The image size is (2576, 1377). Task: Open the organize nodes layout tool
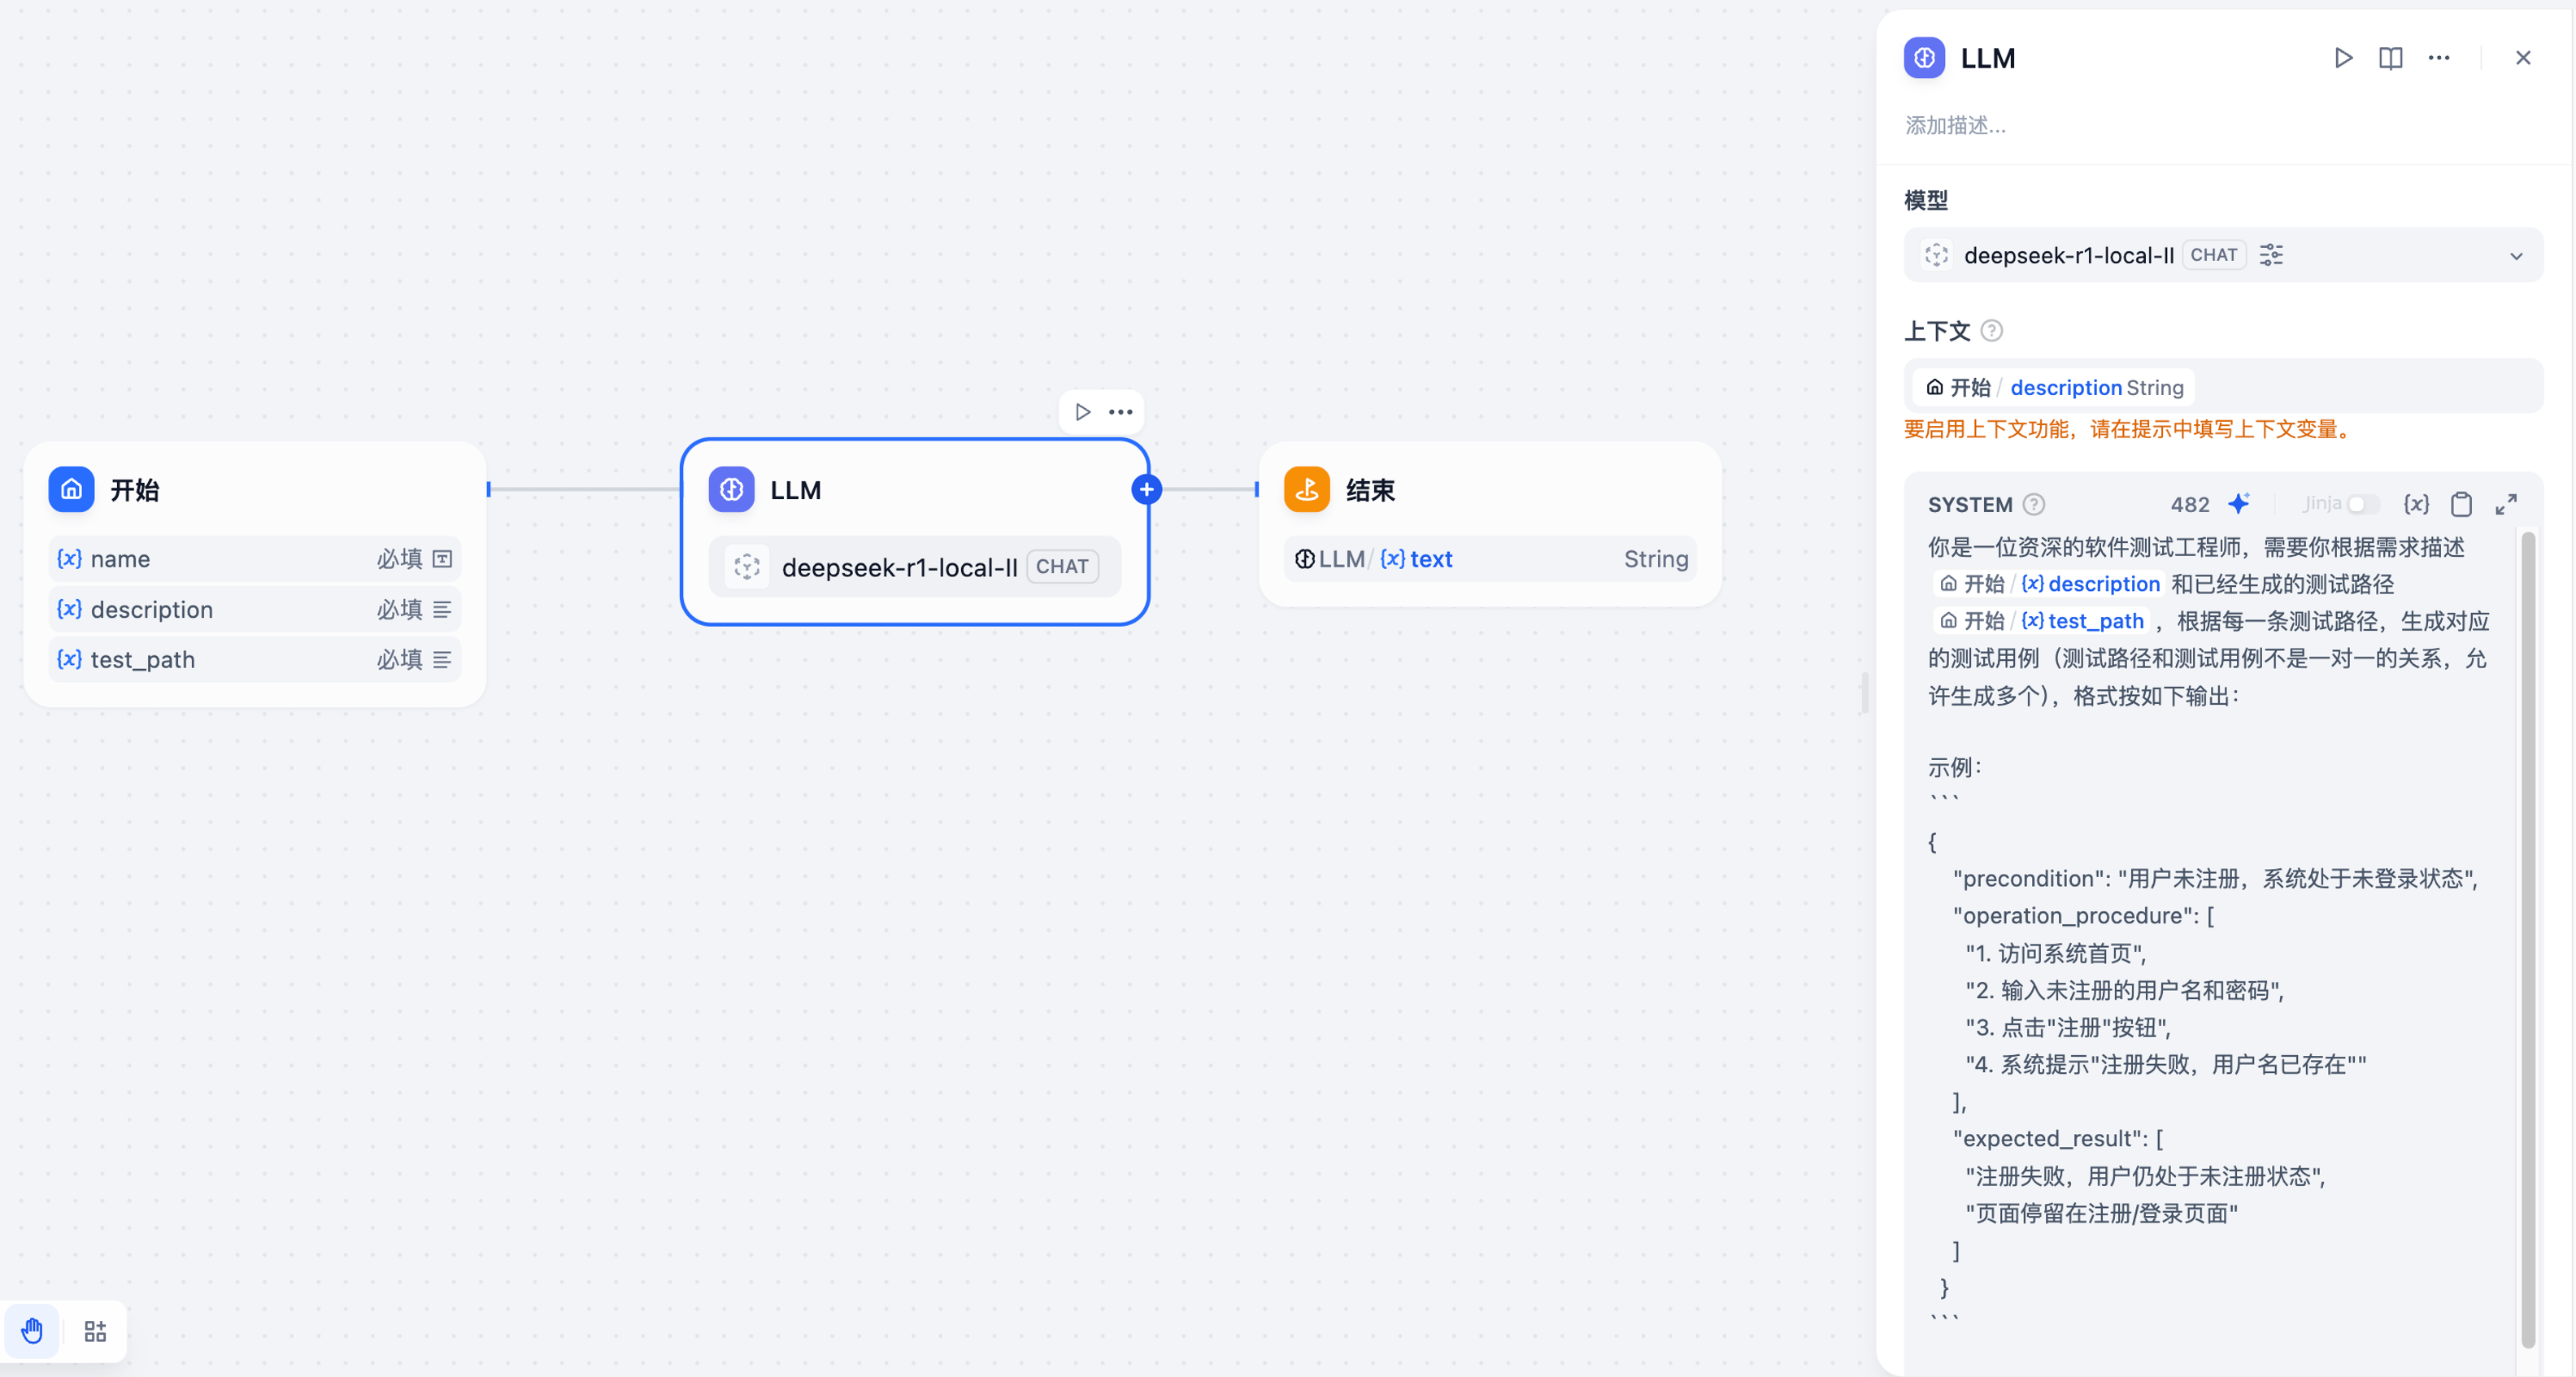95,1331
